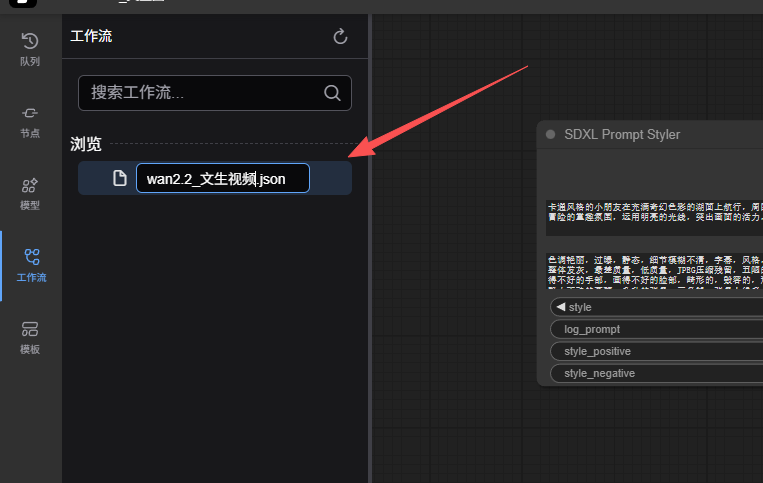The image size is (763, 483).
Task: Collapse the SDXL Prompt Styler node via dot
Action: (550, 134)
